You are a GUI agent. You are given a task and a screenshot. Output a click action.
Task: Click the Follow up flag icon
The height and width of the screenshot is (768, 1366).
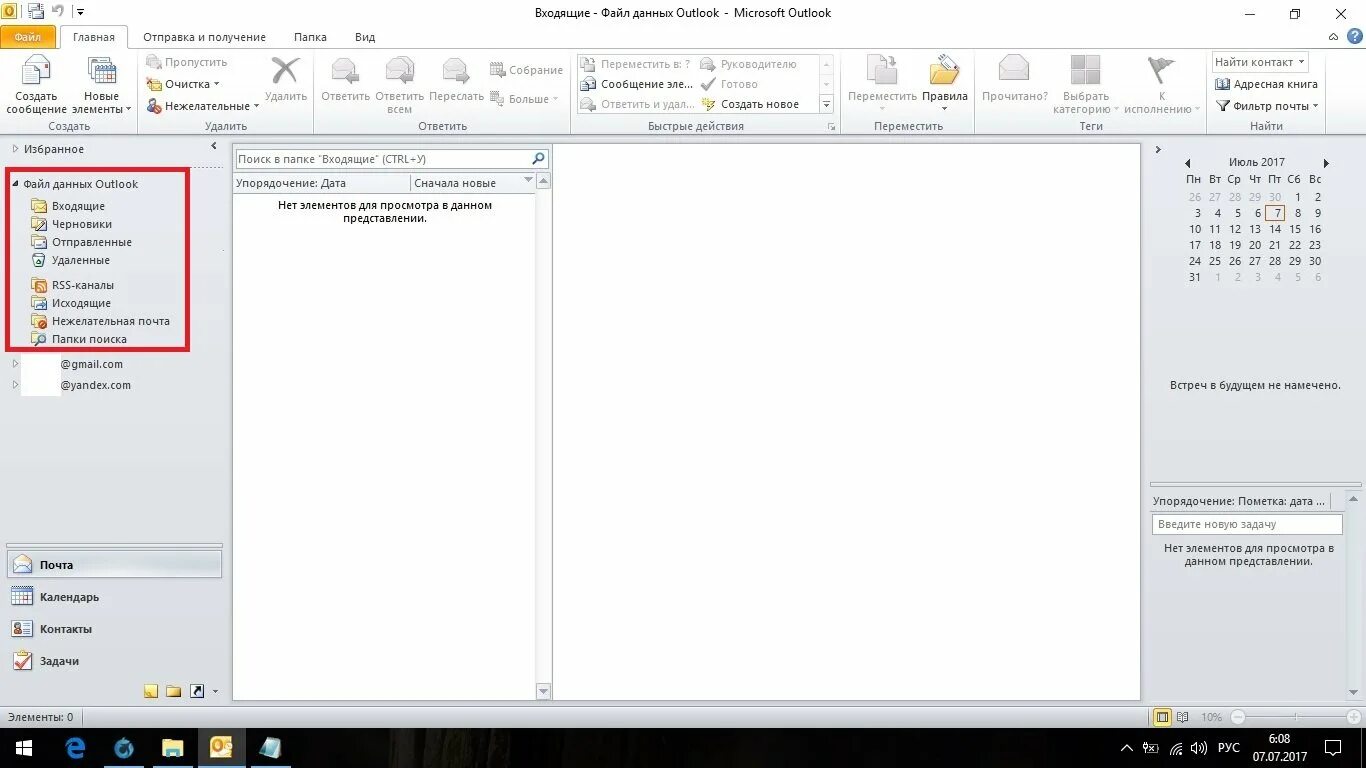tap(1161, 69)
